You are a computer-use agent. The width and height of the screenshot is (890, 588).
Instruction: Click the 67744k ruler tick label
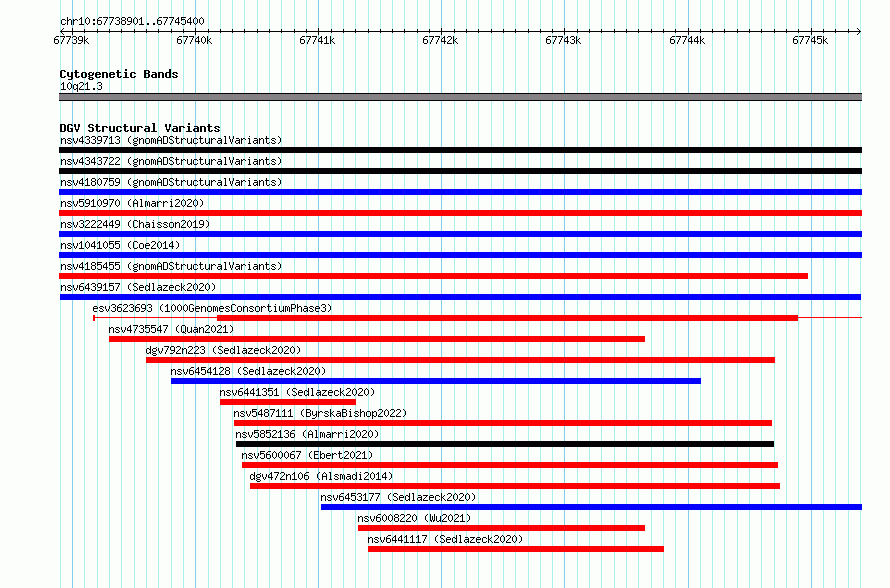[687, 40]
